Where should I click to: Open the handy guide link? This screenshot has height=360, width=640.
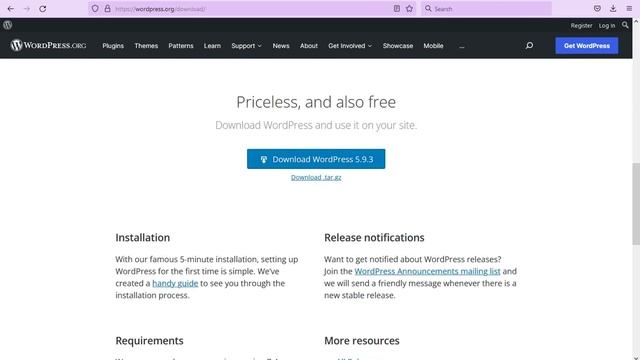coord(175,283)
